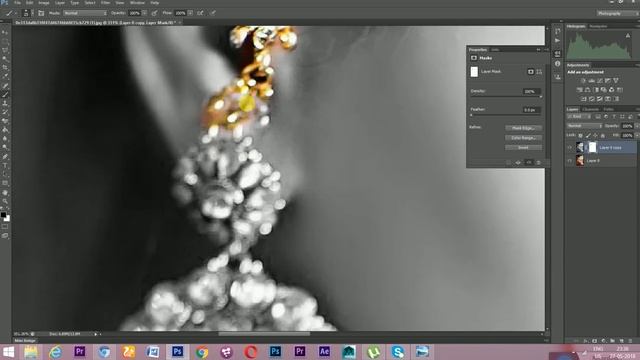
Task: Add a Curves adjustment
Action: 600,81
